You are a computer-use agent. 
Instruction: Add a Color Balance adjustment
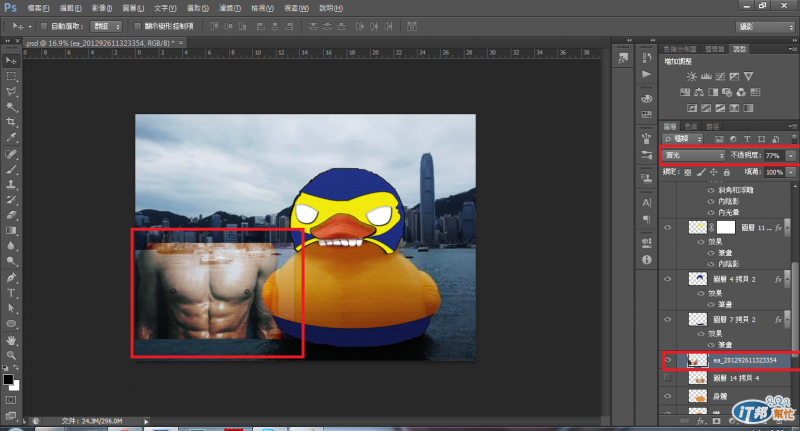click(699, 92)
